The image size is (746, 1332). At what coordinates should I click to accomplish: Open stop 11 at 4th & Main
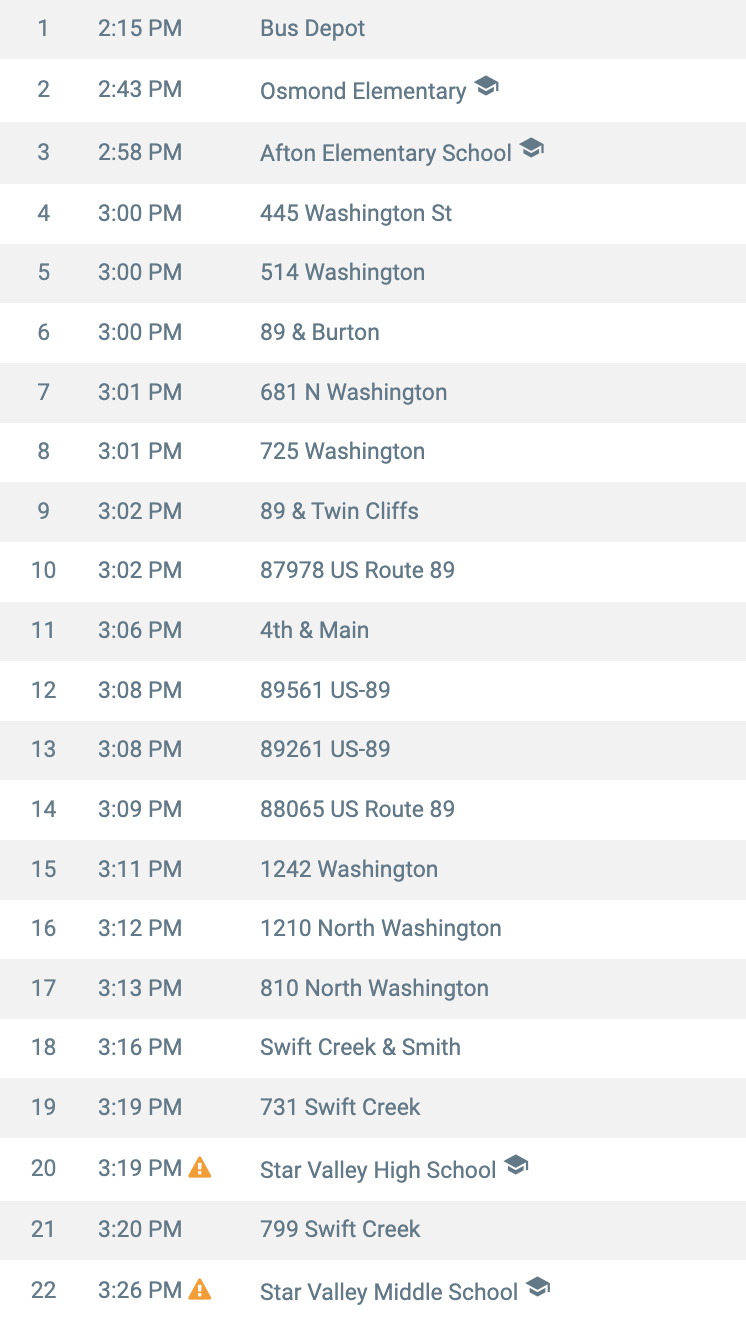[x=314, y=630]
